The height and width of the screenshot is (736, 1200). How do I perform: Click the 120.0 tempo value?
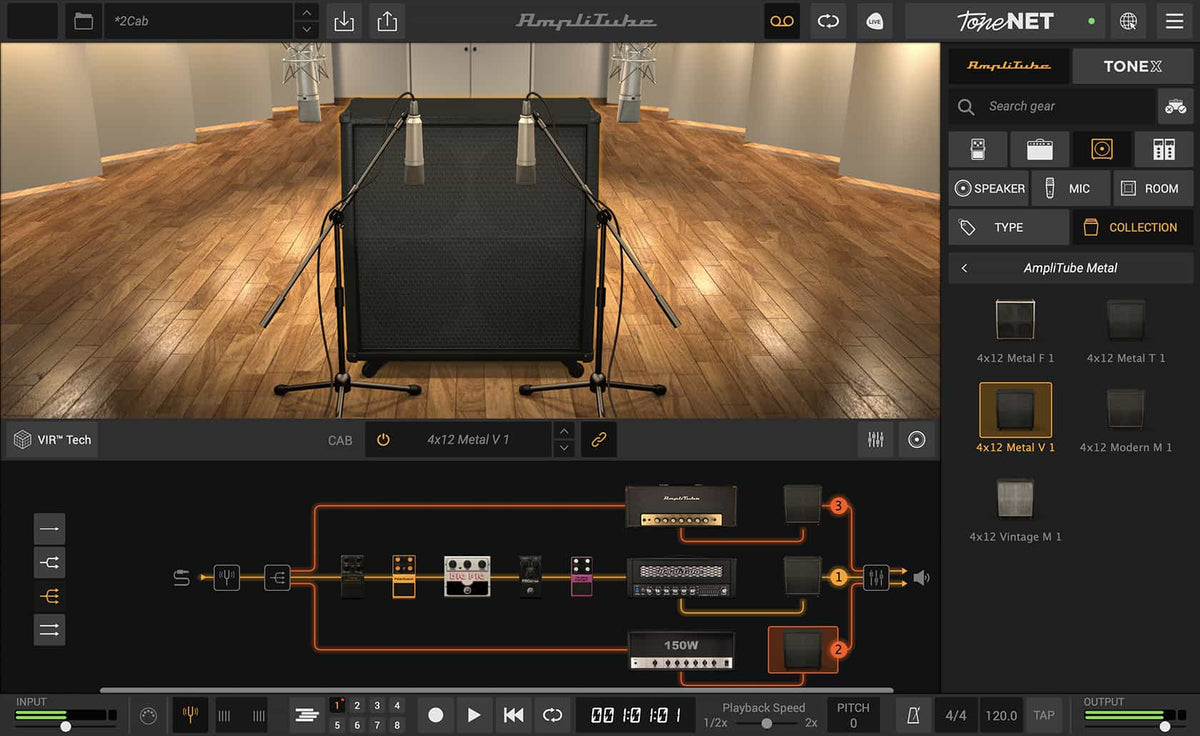point(1001,715)
